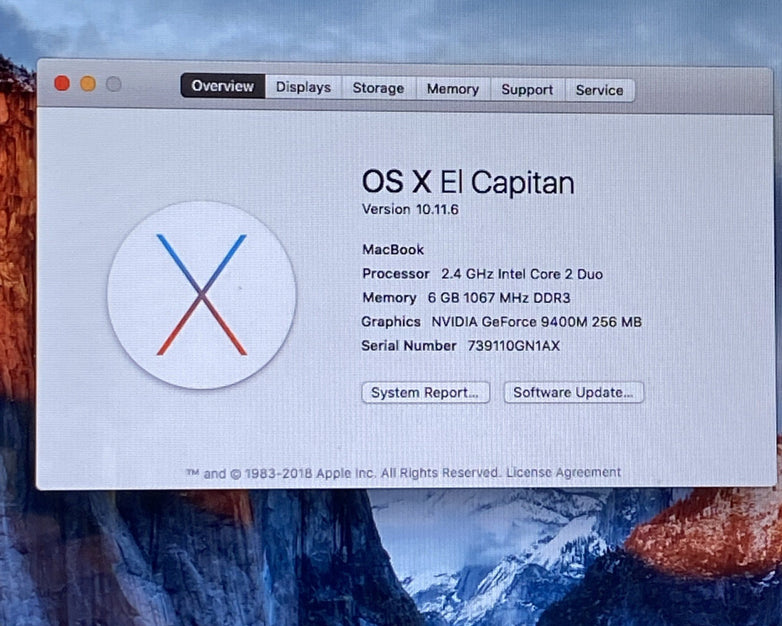
Task: Click the OS X El Capitan title
Action: click(468, 182)
